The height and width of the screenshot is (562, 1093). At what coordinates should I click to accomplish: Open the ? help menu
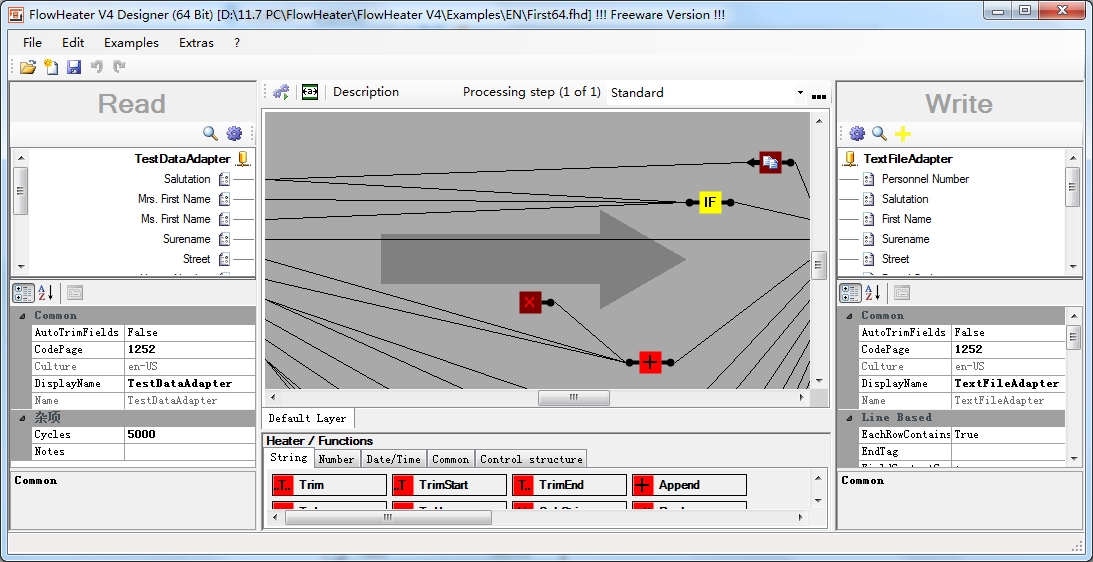237,43
